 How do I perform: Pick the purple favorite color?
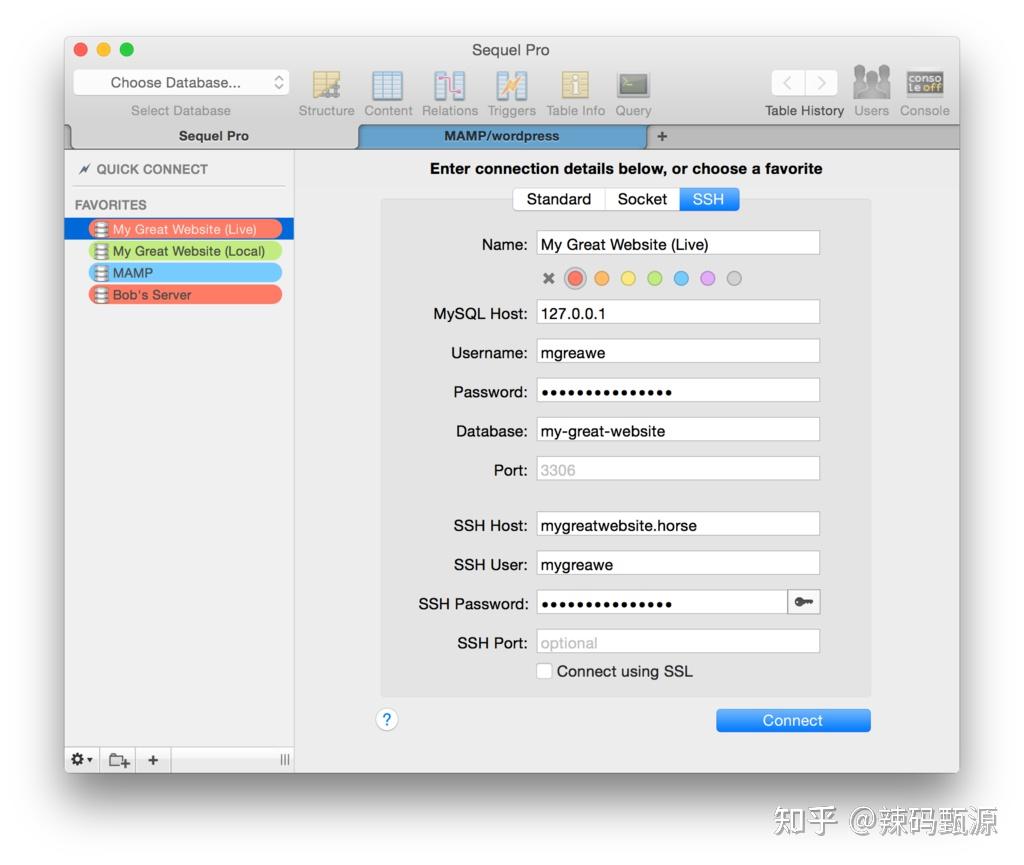coord(707,278)
